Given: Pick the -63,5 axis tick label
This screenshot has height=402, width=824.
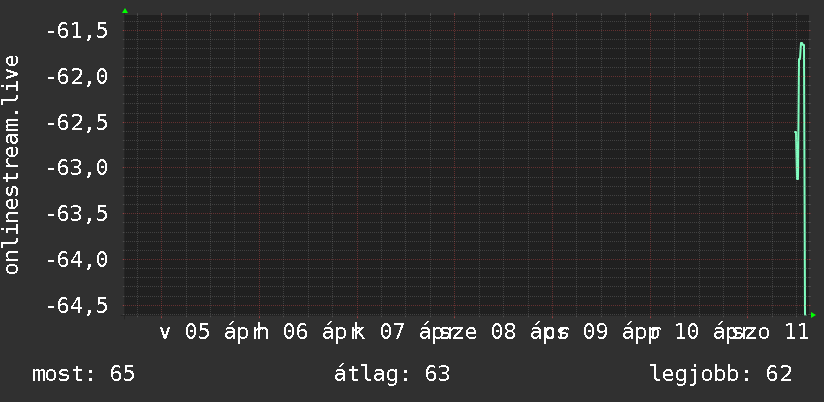Looking at the screenshot, I should [77, 214].
